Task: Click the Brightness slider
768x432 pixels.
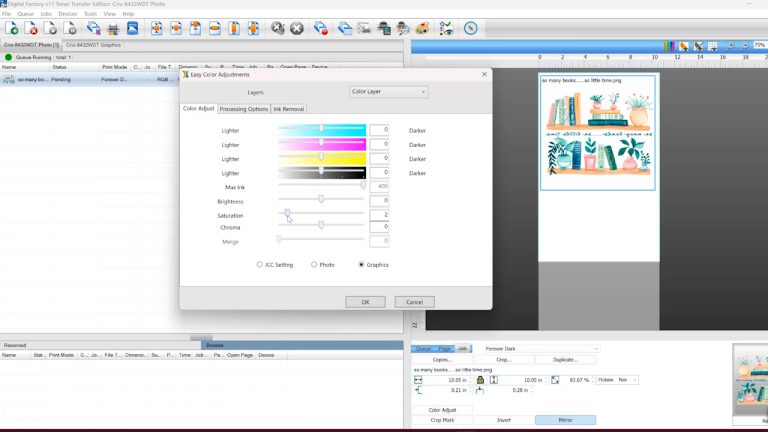Action: [321, 199]
